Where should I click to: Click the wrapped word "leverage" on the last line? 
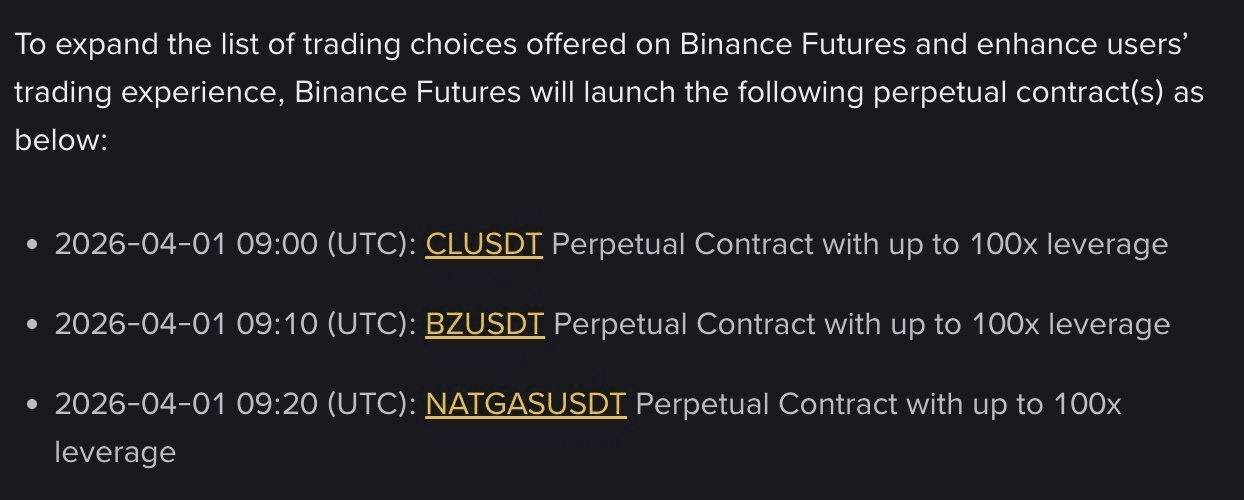click(115, 452)
